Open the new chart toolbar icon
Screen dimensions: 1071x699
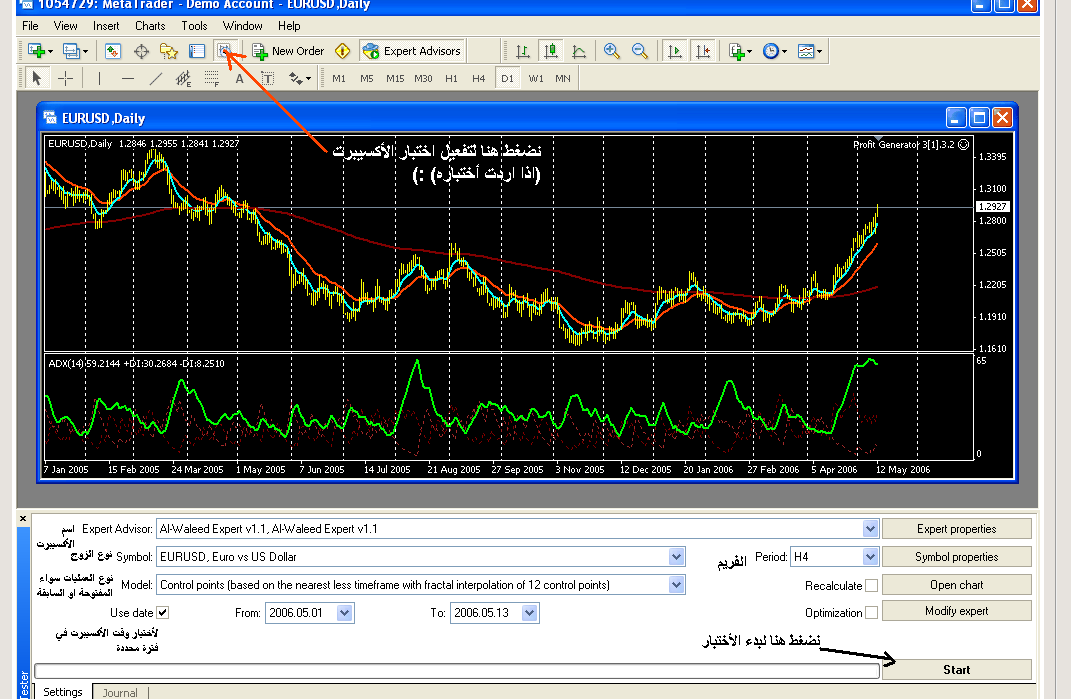(x=36, y=51)
